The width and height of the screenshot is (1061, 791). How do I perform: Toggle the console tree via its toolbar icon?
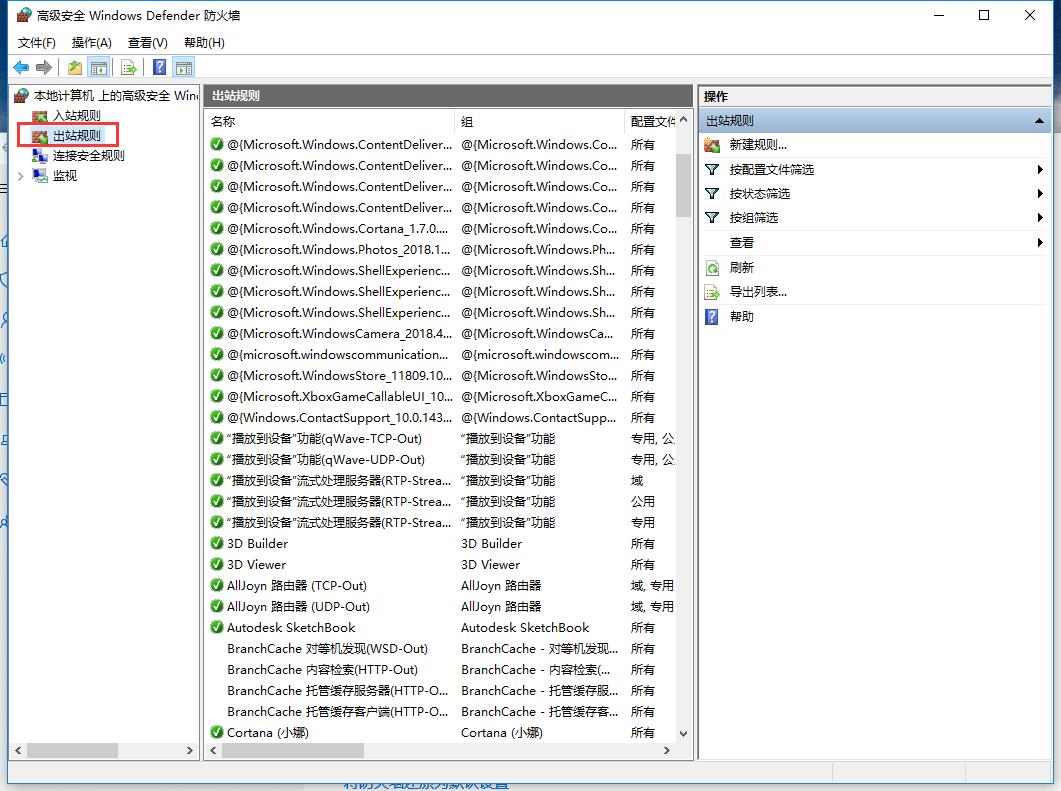[99, 68]
